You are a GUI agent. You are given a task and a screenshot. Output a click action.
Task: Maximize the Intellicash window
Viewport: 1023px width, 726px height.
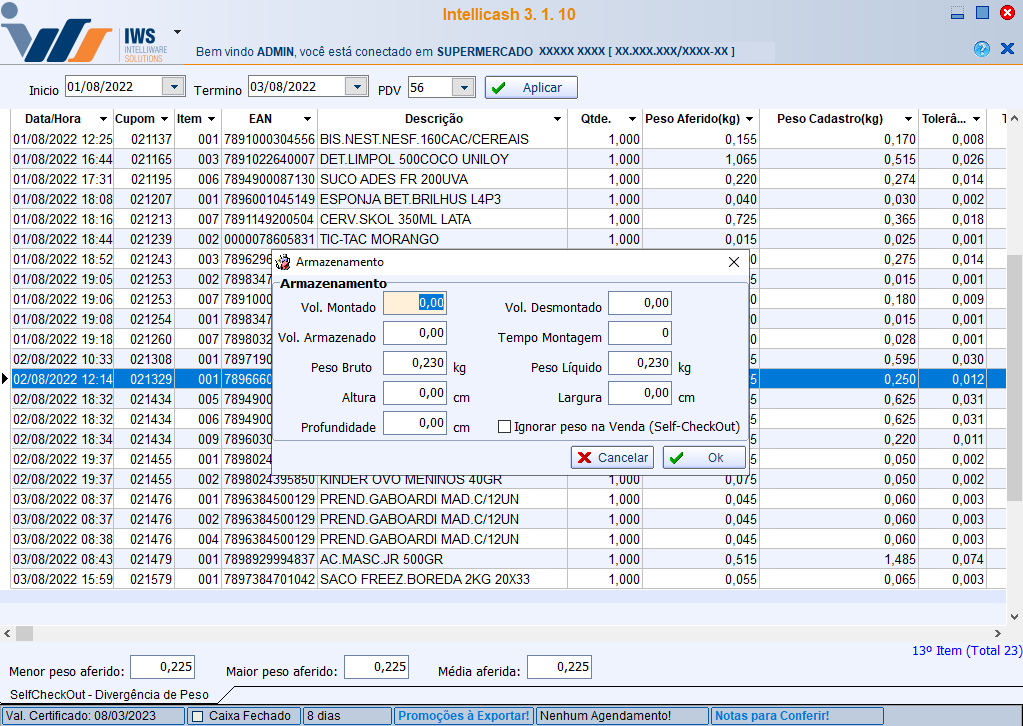click(x=982, y=13)
